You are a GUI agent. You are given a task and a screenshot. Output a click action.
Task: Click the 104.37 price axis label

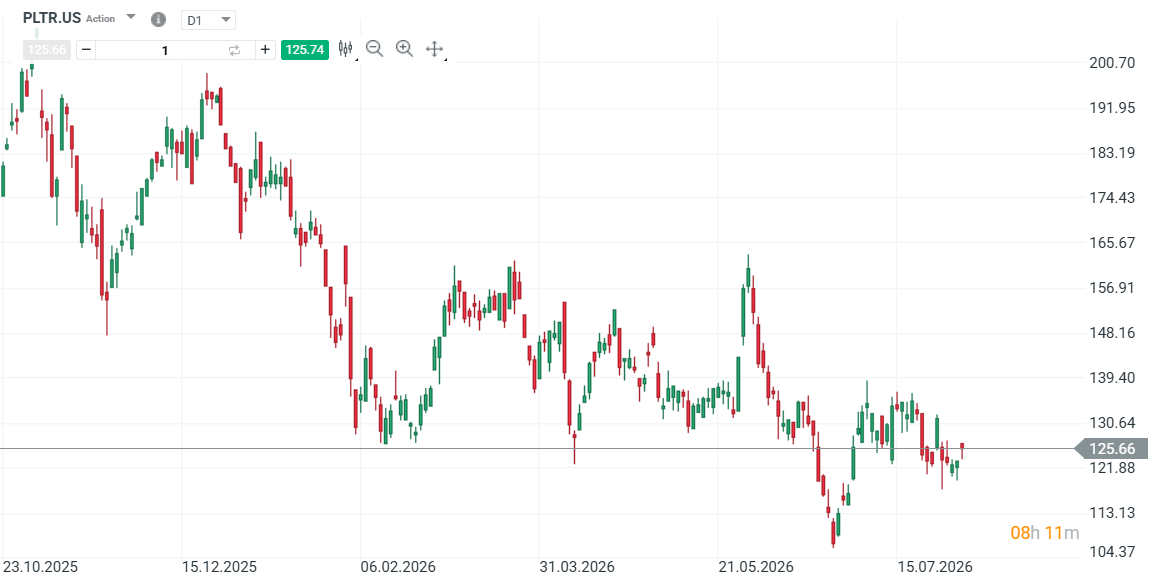pos(1112,551)
